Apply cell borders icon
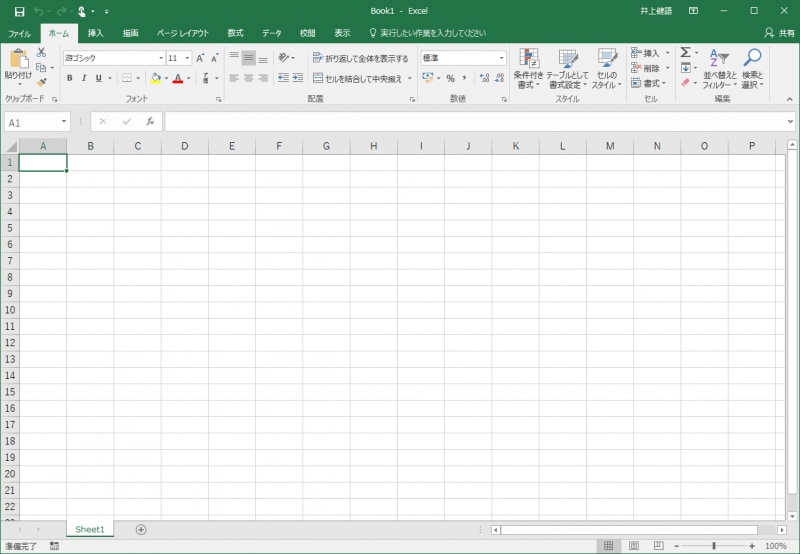Viewport: 800px width, 554px height. pos(127,78)
